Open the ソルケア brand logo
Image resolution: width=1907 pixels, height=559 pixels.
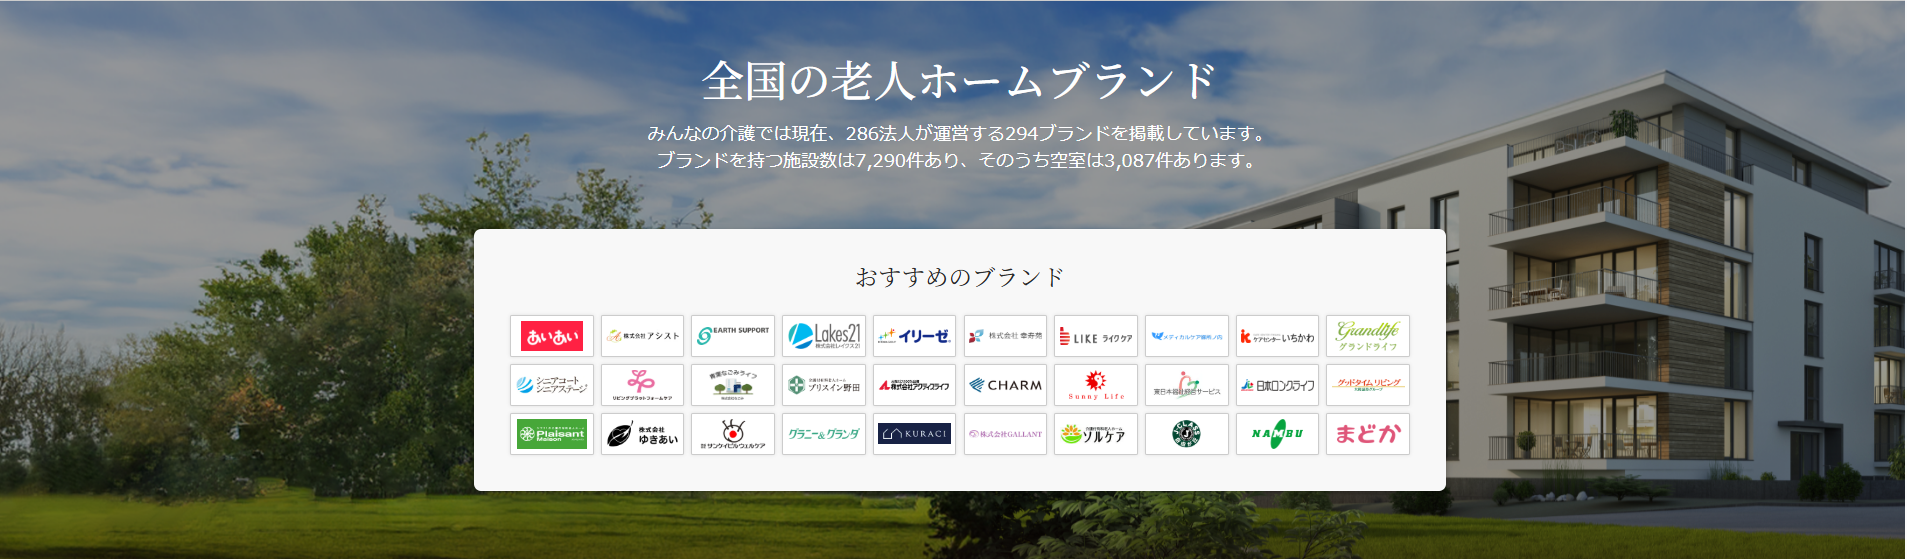pyautogui.click(x=1096, y=434)
